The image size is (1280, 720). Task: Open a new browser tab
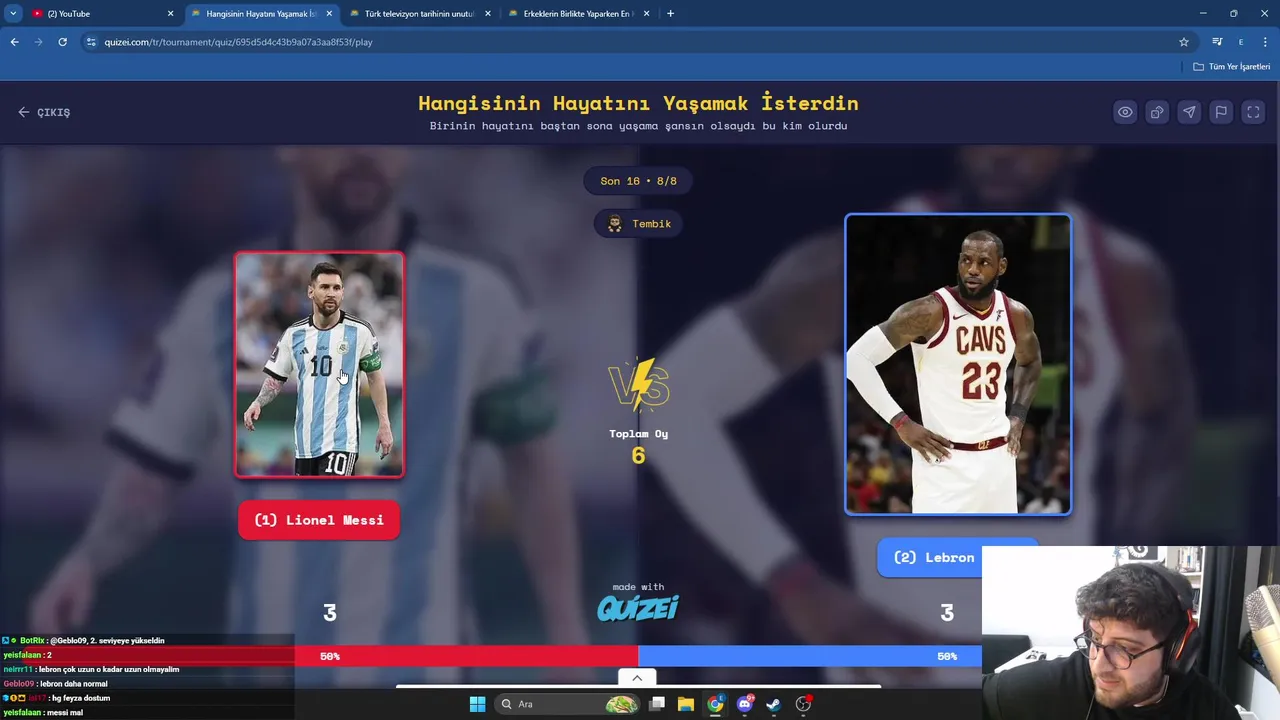pos(670,14)
